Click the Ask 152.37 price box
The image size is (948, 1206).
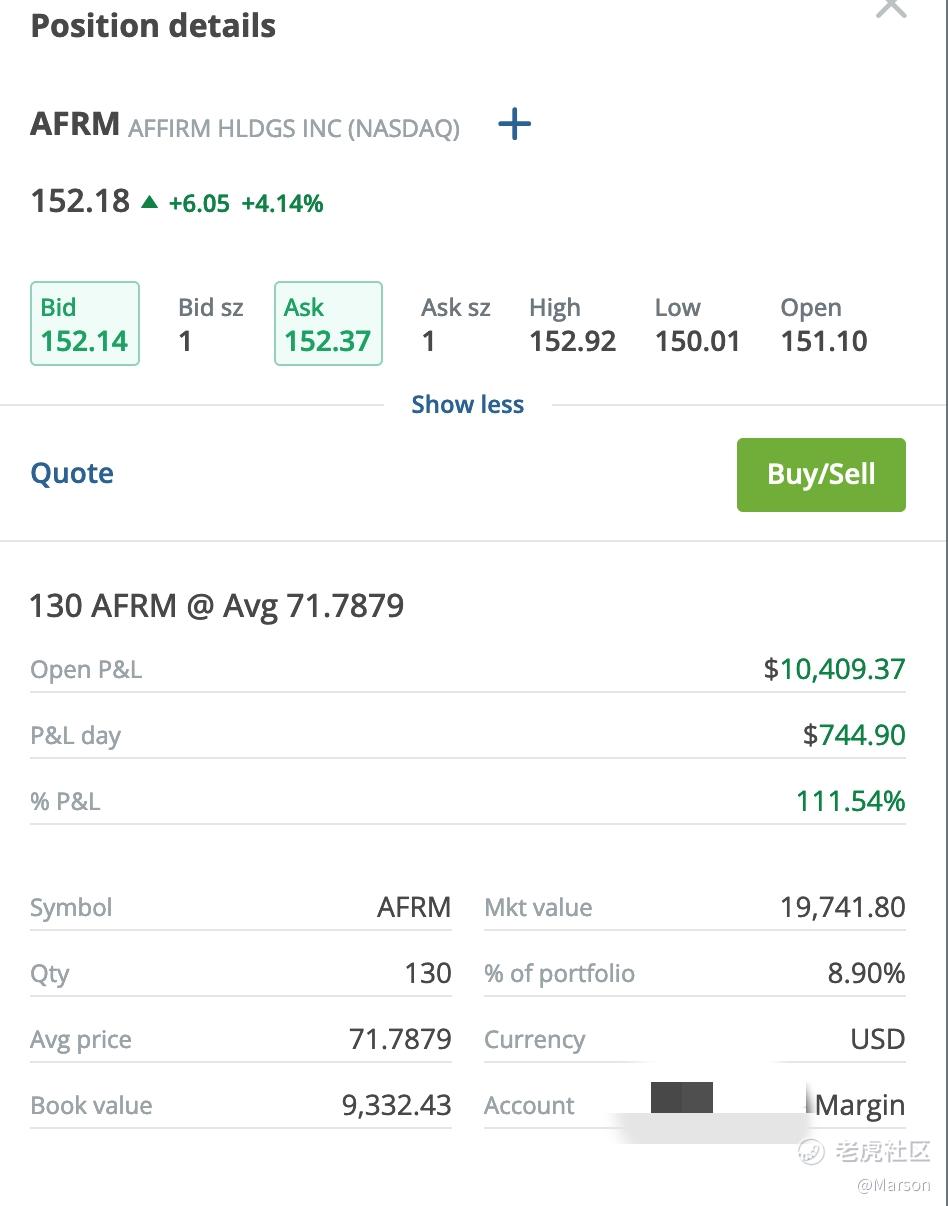tap(328, 324)
